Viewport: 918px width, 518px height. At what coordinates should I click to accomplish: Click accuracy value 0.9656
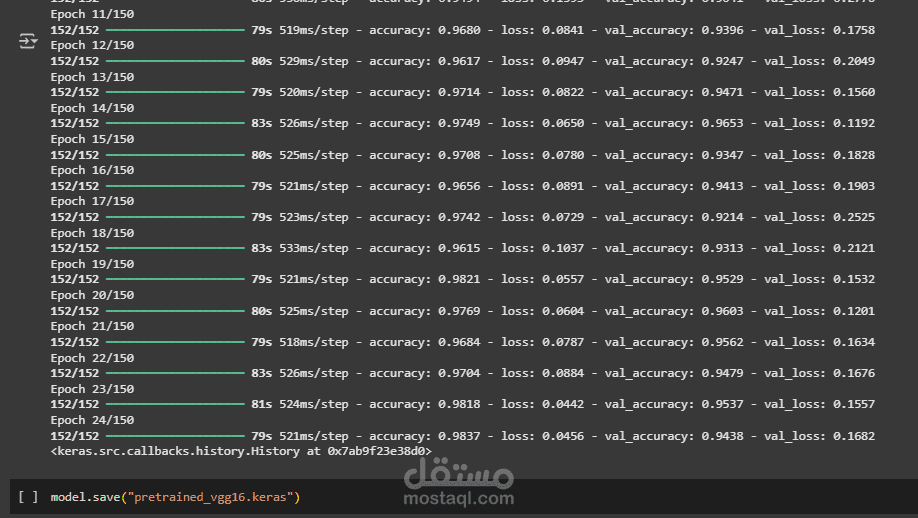[459, 186]
